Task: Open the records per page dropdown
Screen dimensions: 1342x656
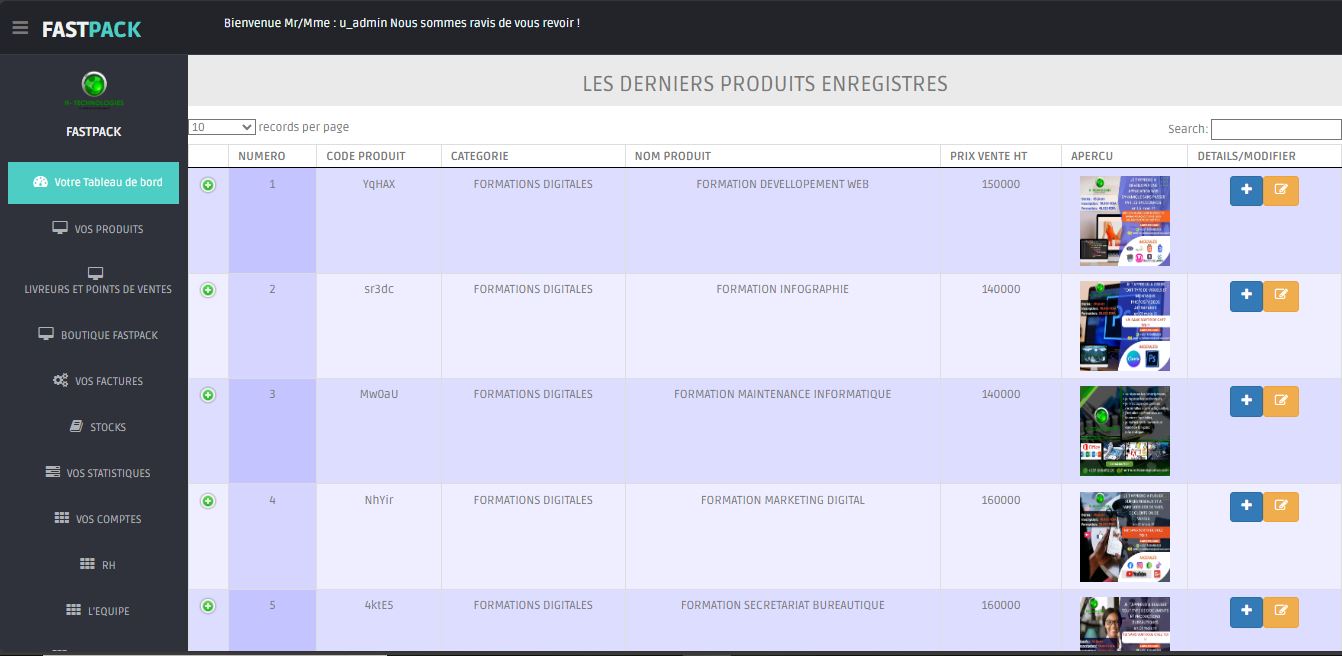Action: [x=222, y=127]
